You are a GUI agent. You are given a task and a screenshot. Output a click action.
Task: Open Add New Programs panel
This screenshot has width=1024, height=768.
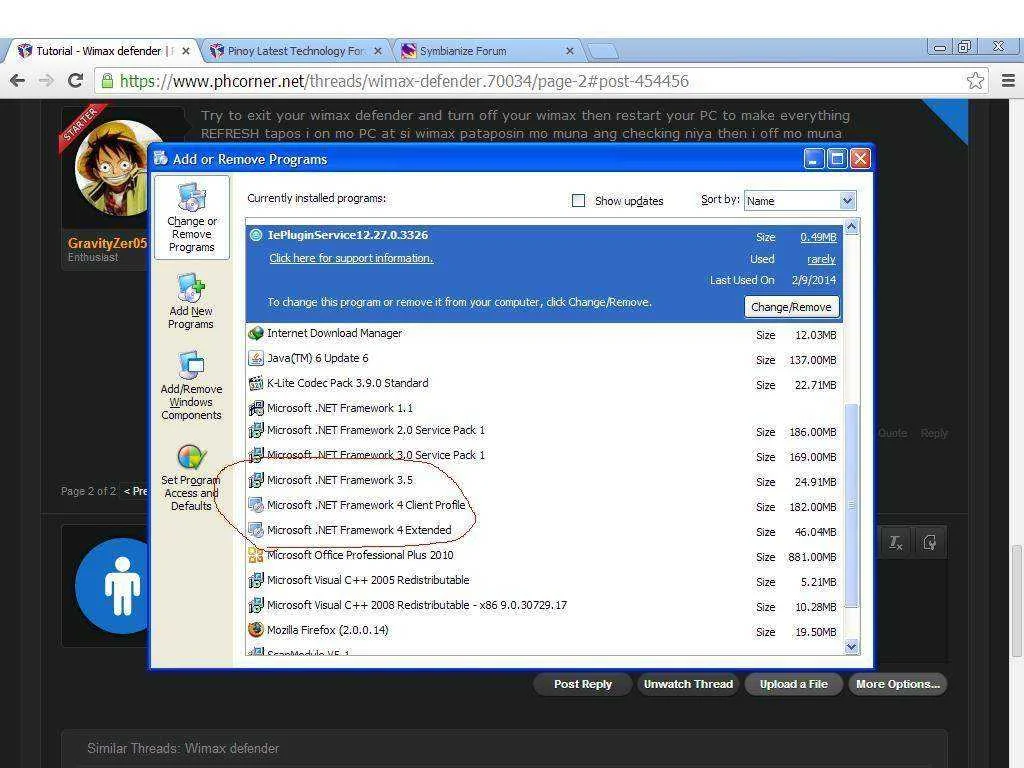(x=191, y=301)
